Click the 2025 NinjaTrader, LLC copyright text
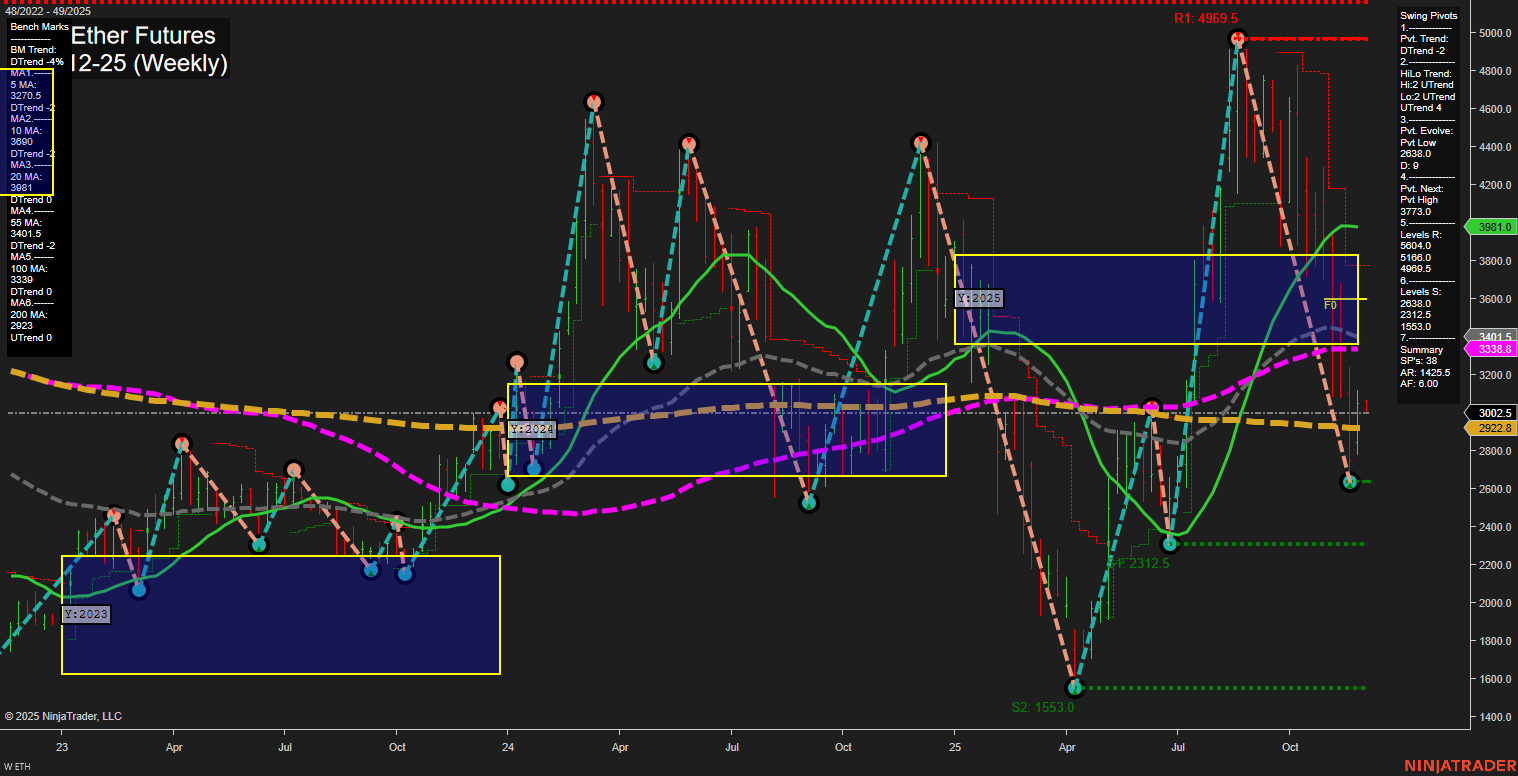Viewport: 1518px width, 776px height. point(63,716)
